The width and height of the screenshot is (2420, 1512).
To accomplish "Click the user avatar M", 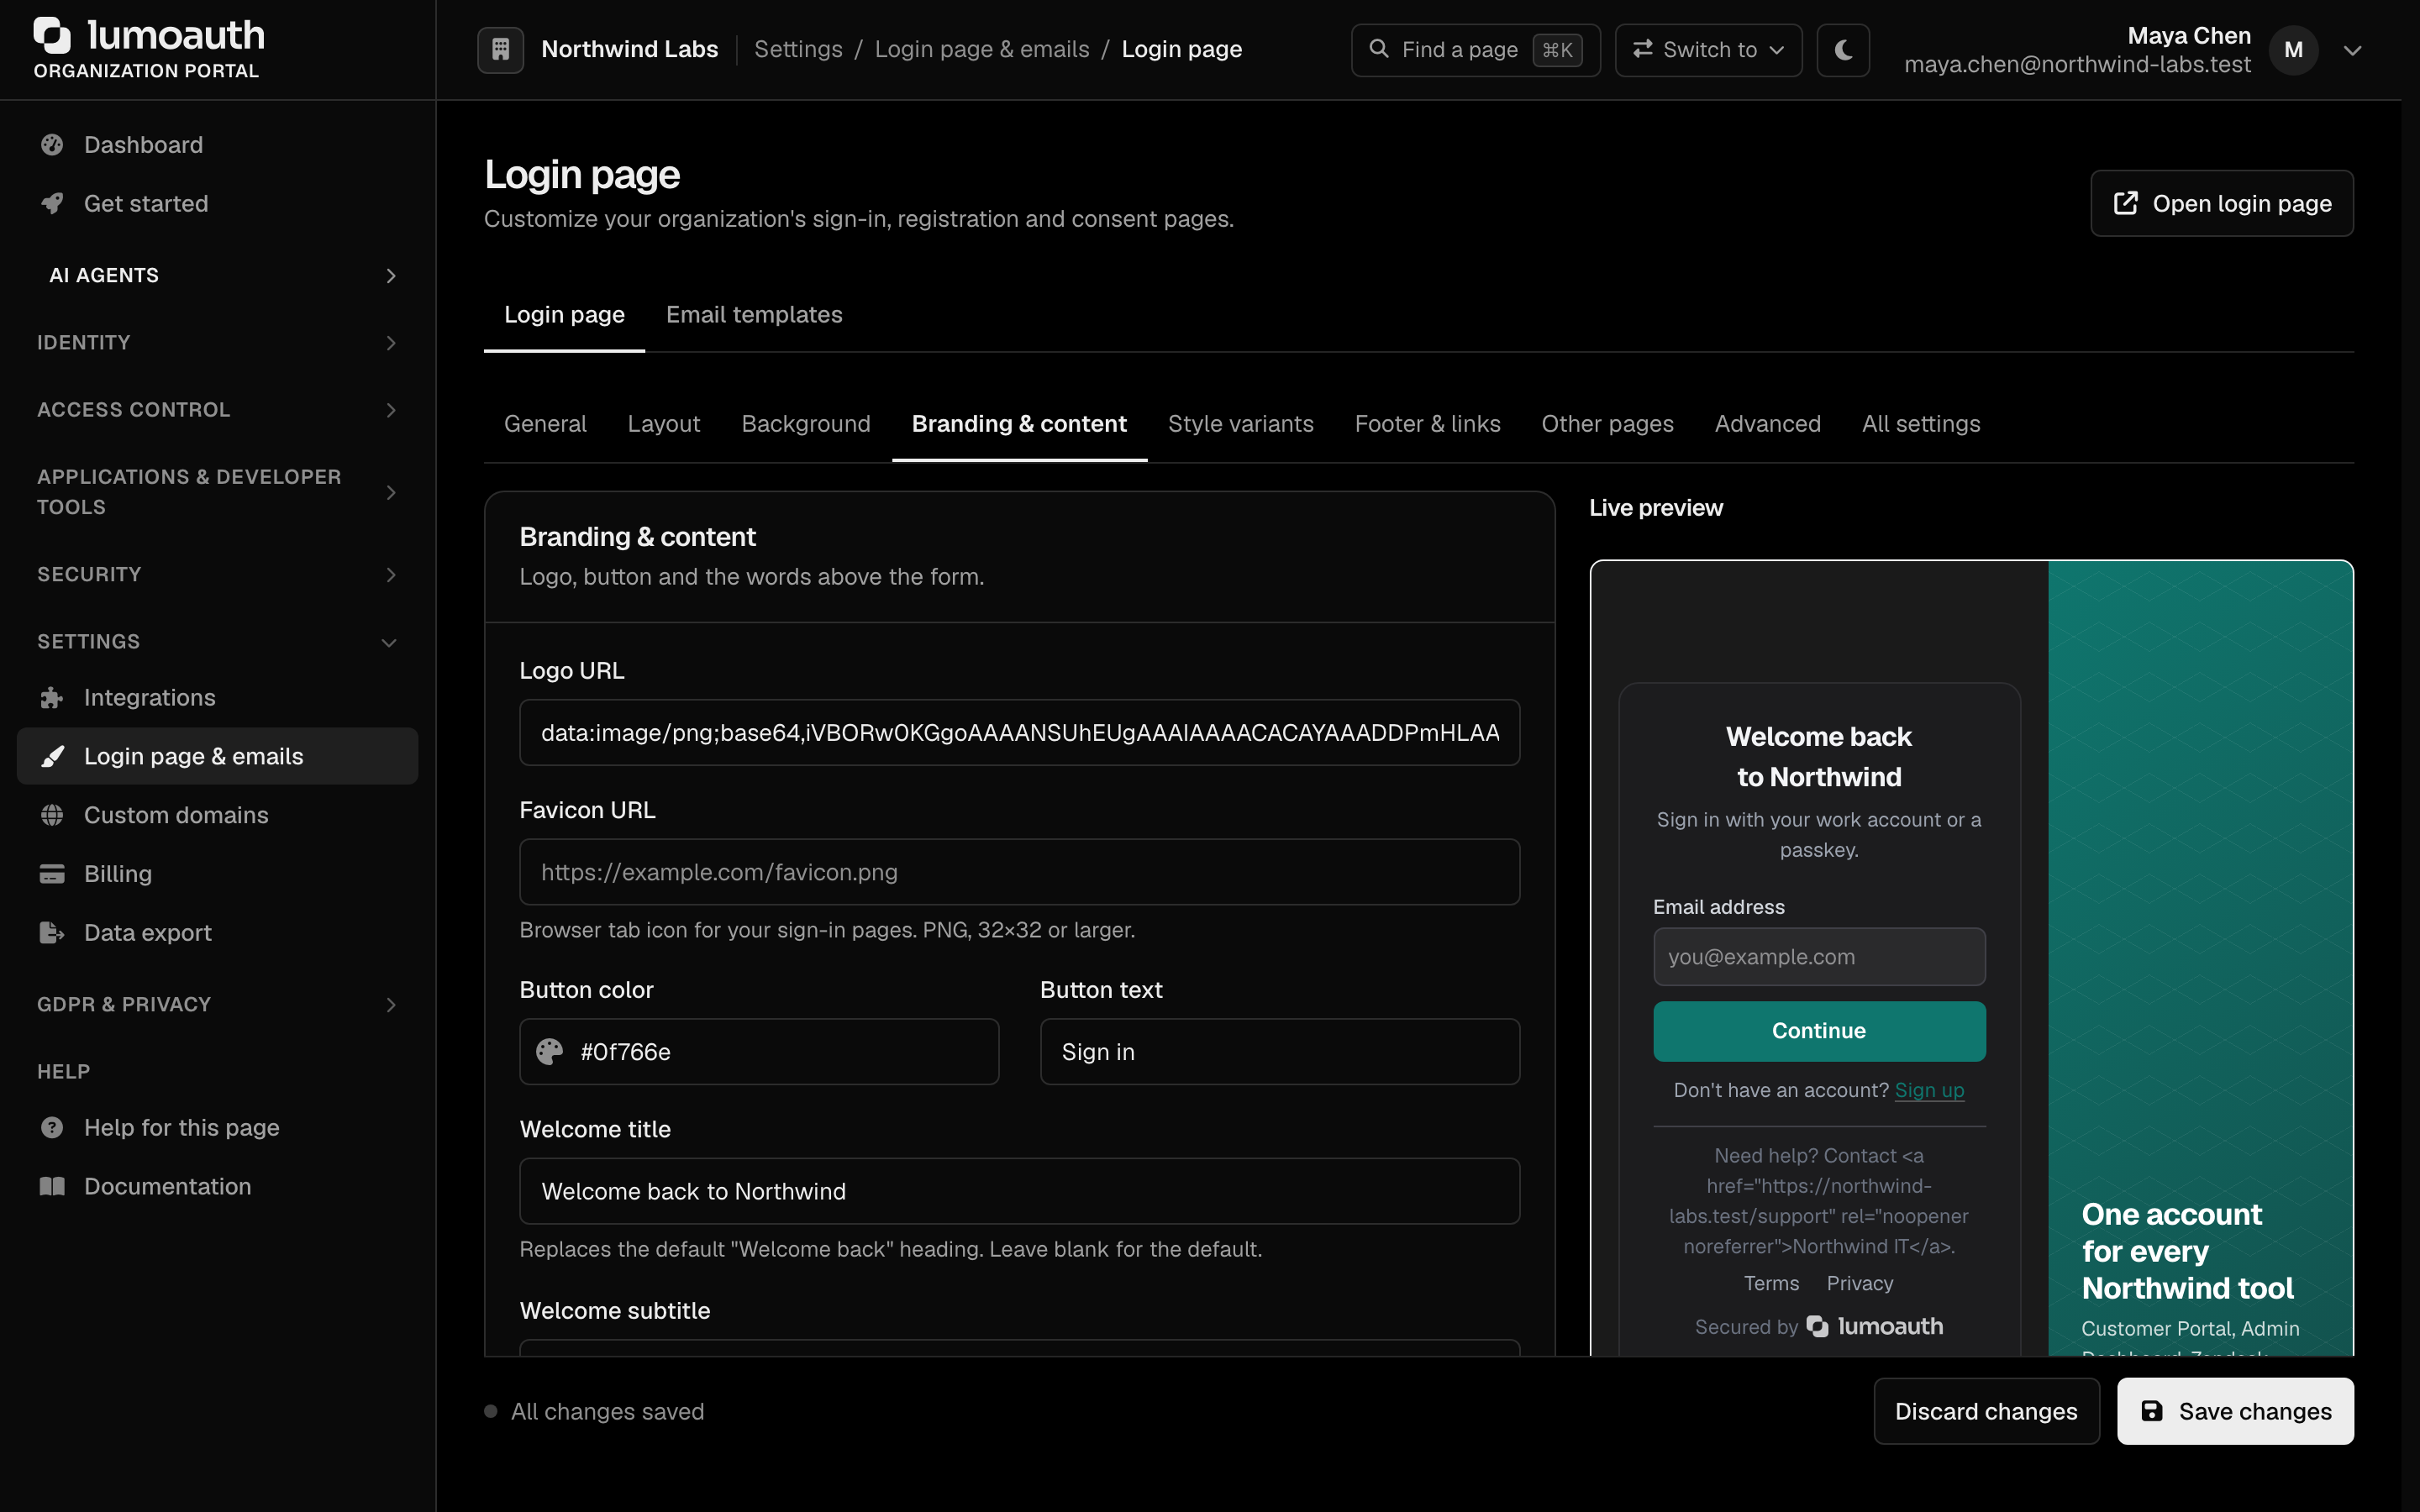I will click(2293, 50).
